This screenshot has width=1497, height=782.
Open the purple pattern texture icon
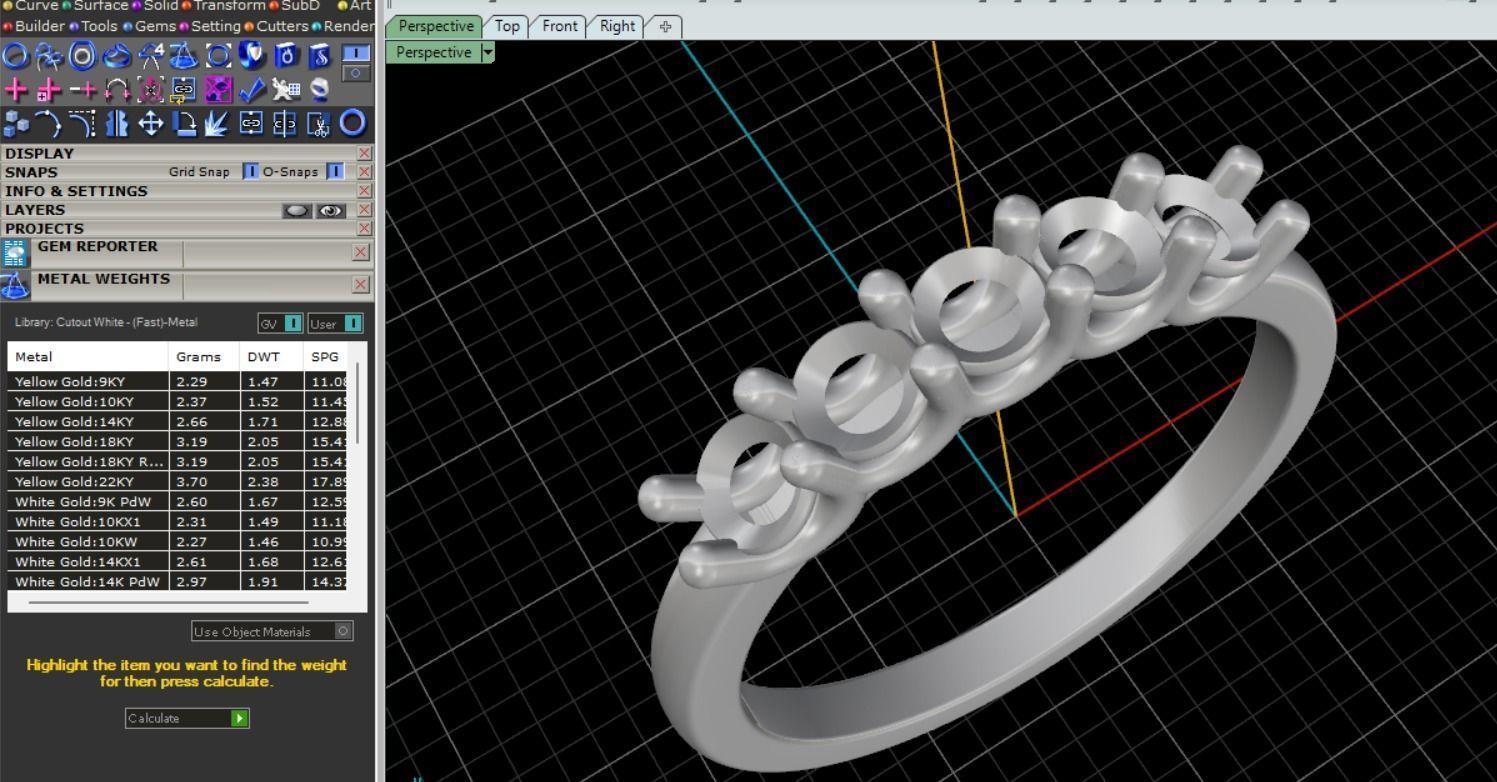218,90
